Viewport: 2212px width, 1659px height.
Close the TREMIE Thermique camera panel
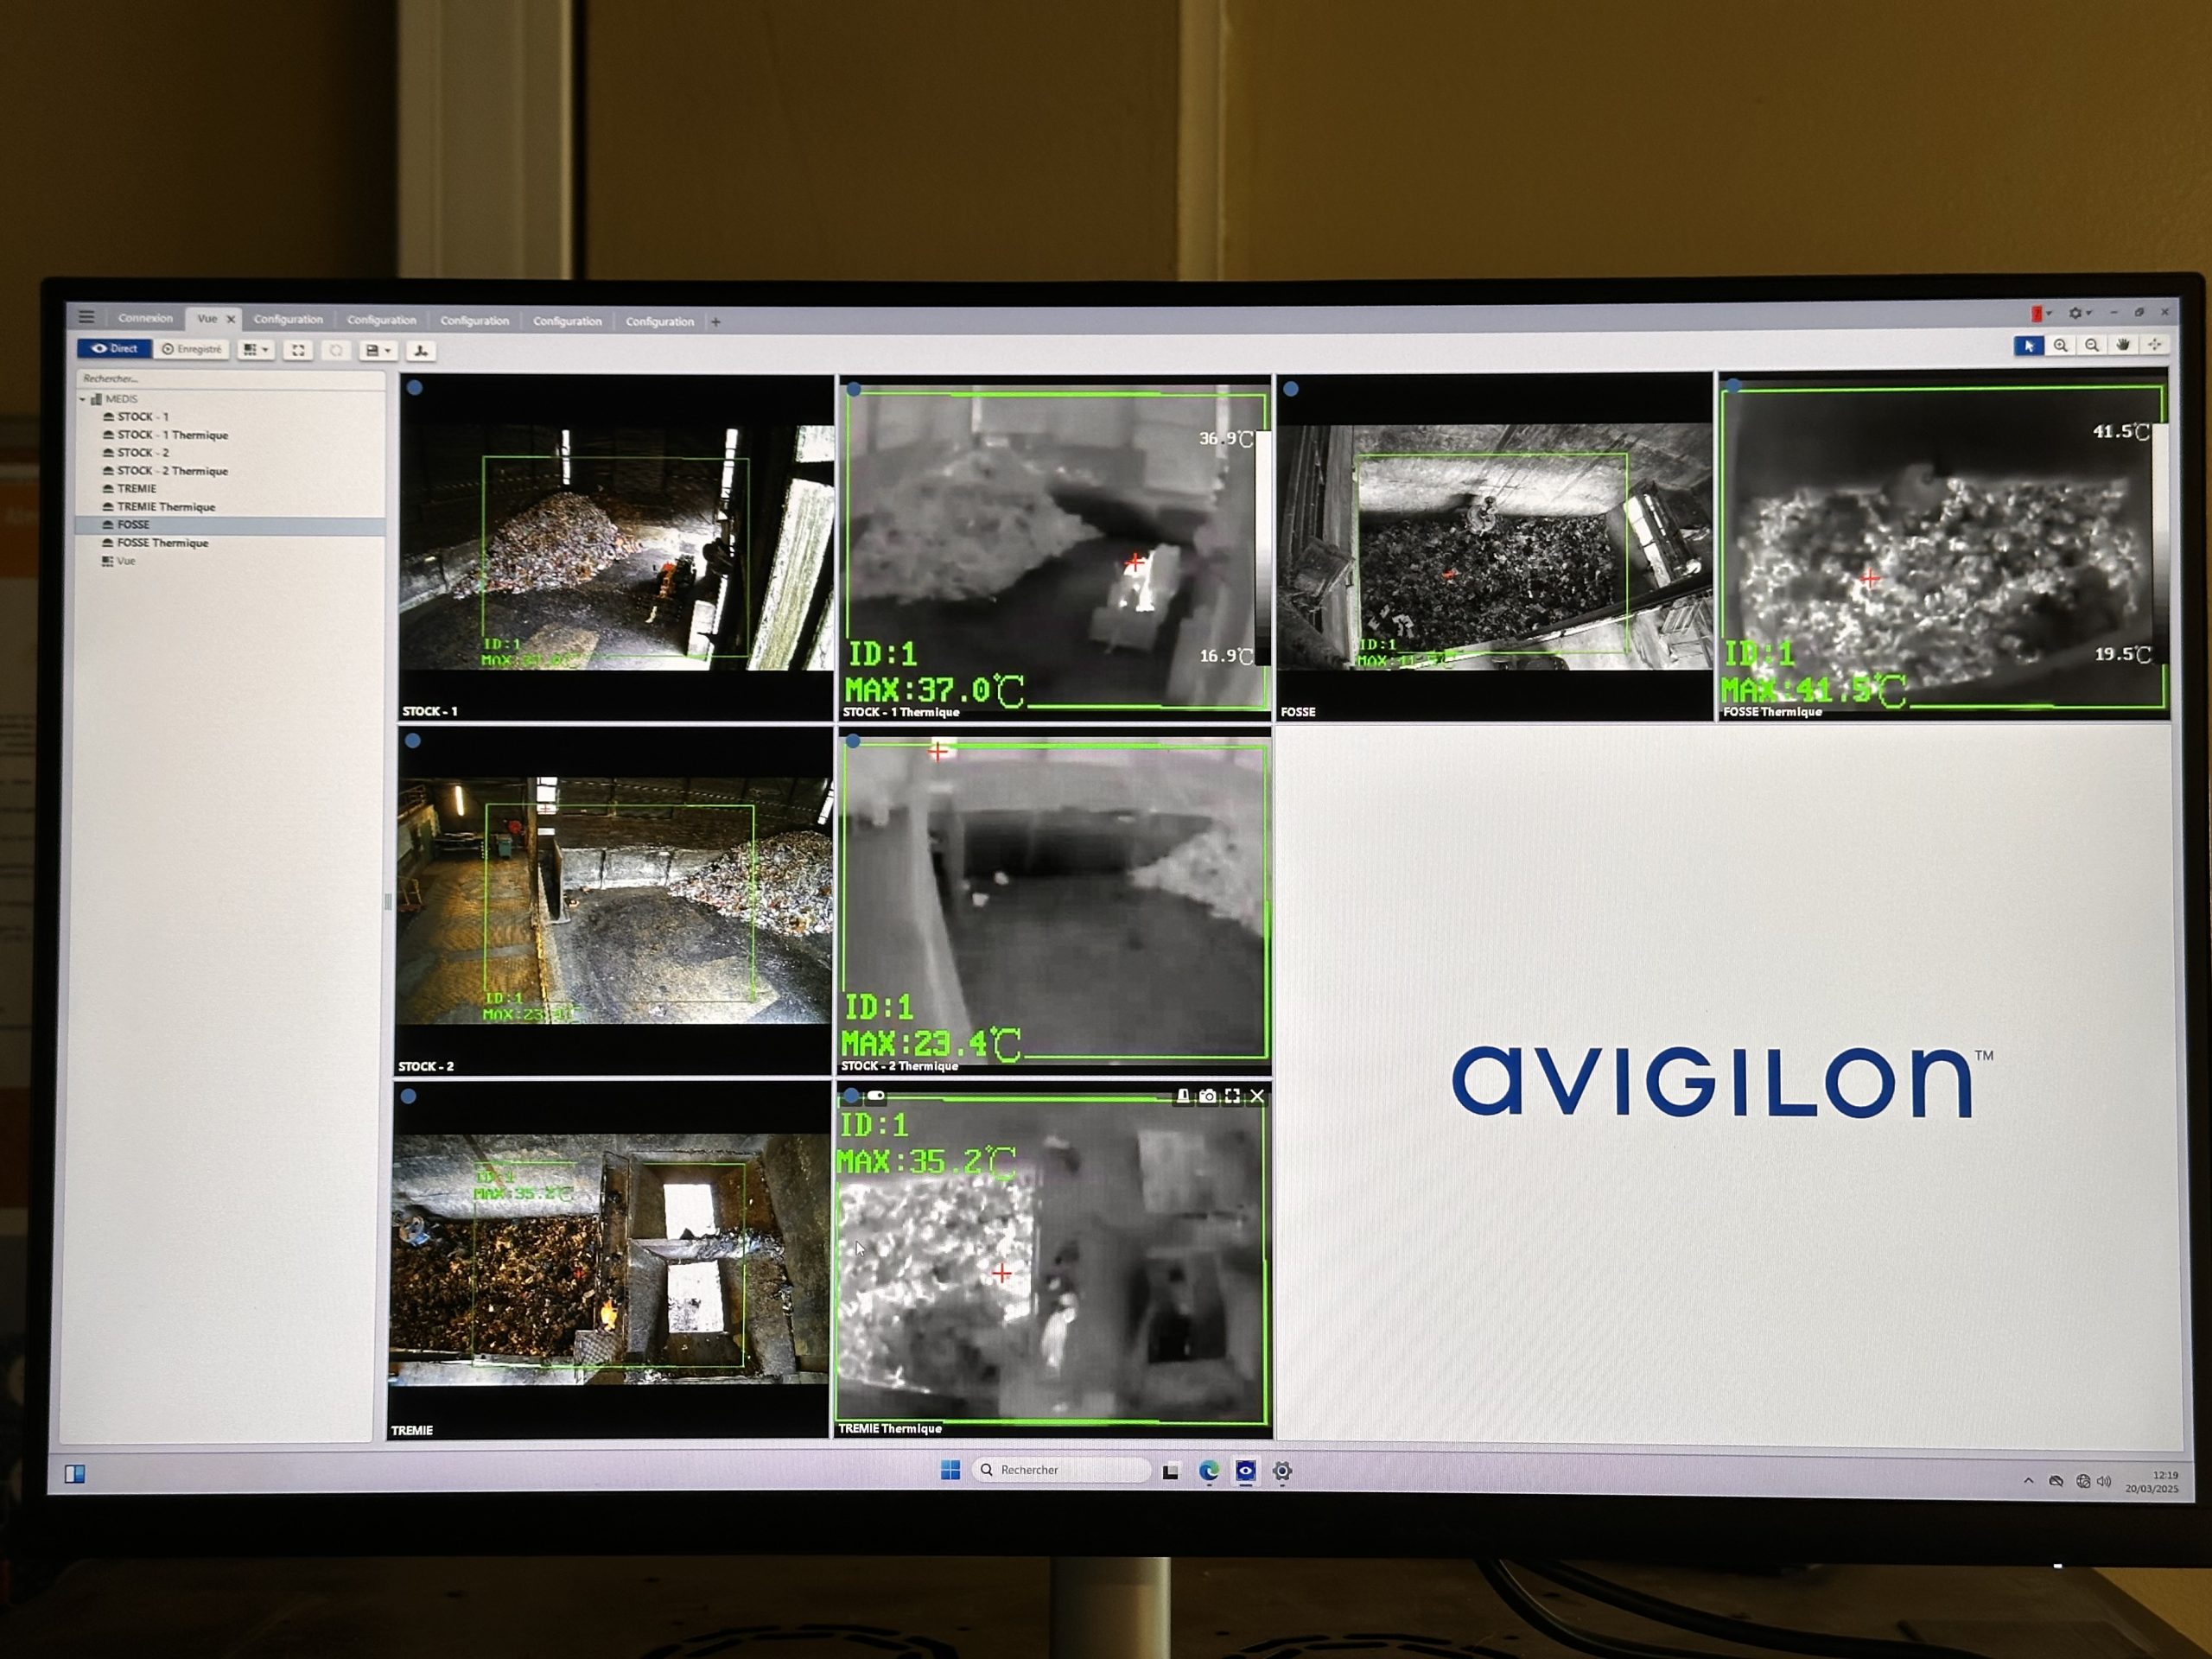(1258, 1096)
